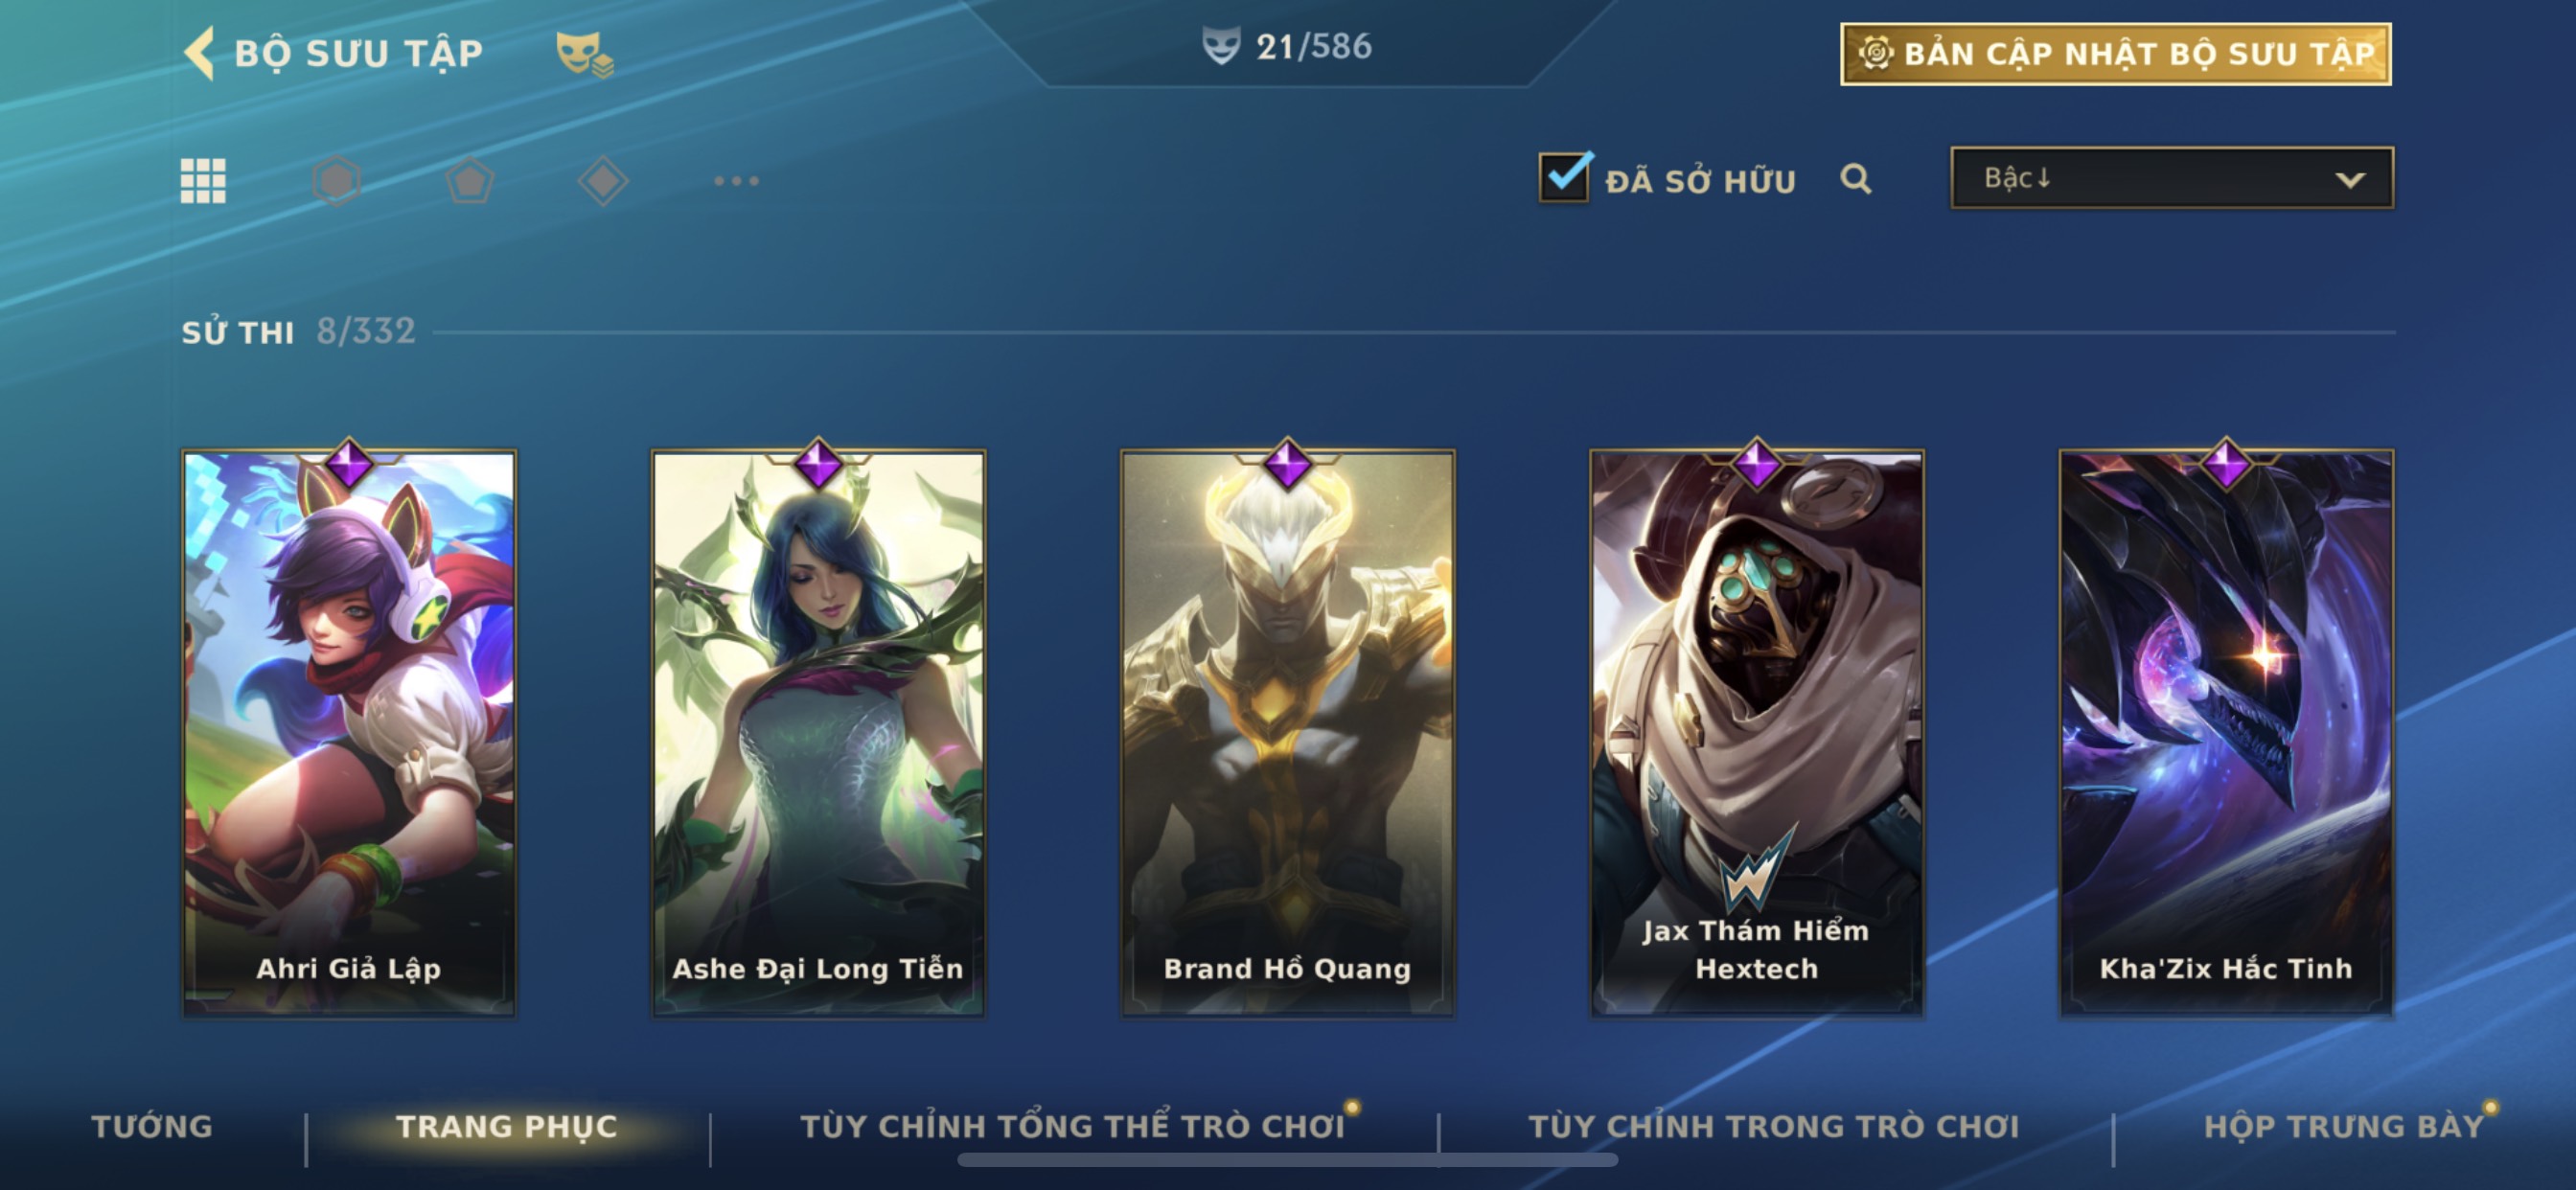
Task: Uncheck the Đã Sở Hữu checkbox
Action: tap(1565, 178)
